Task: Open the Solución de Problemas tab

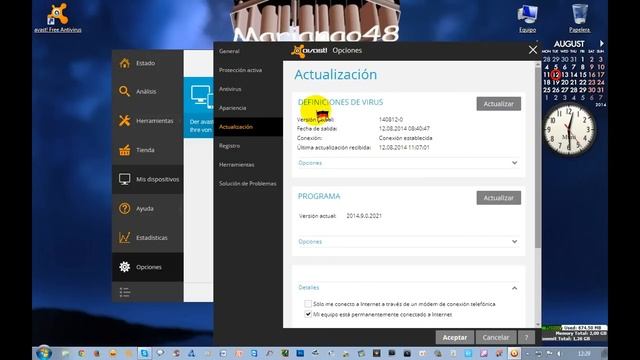Action: (x=247, y=184)
